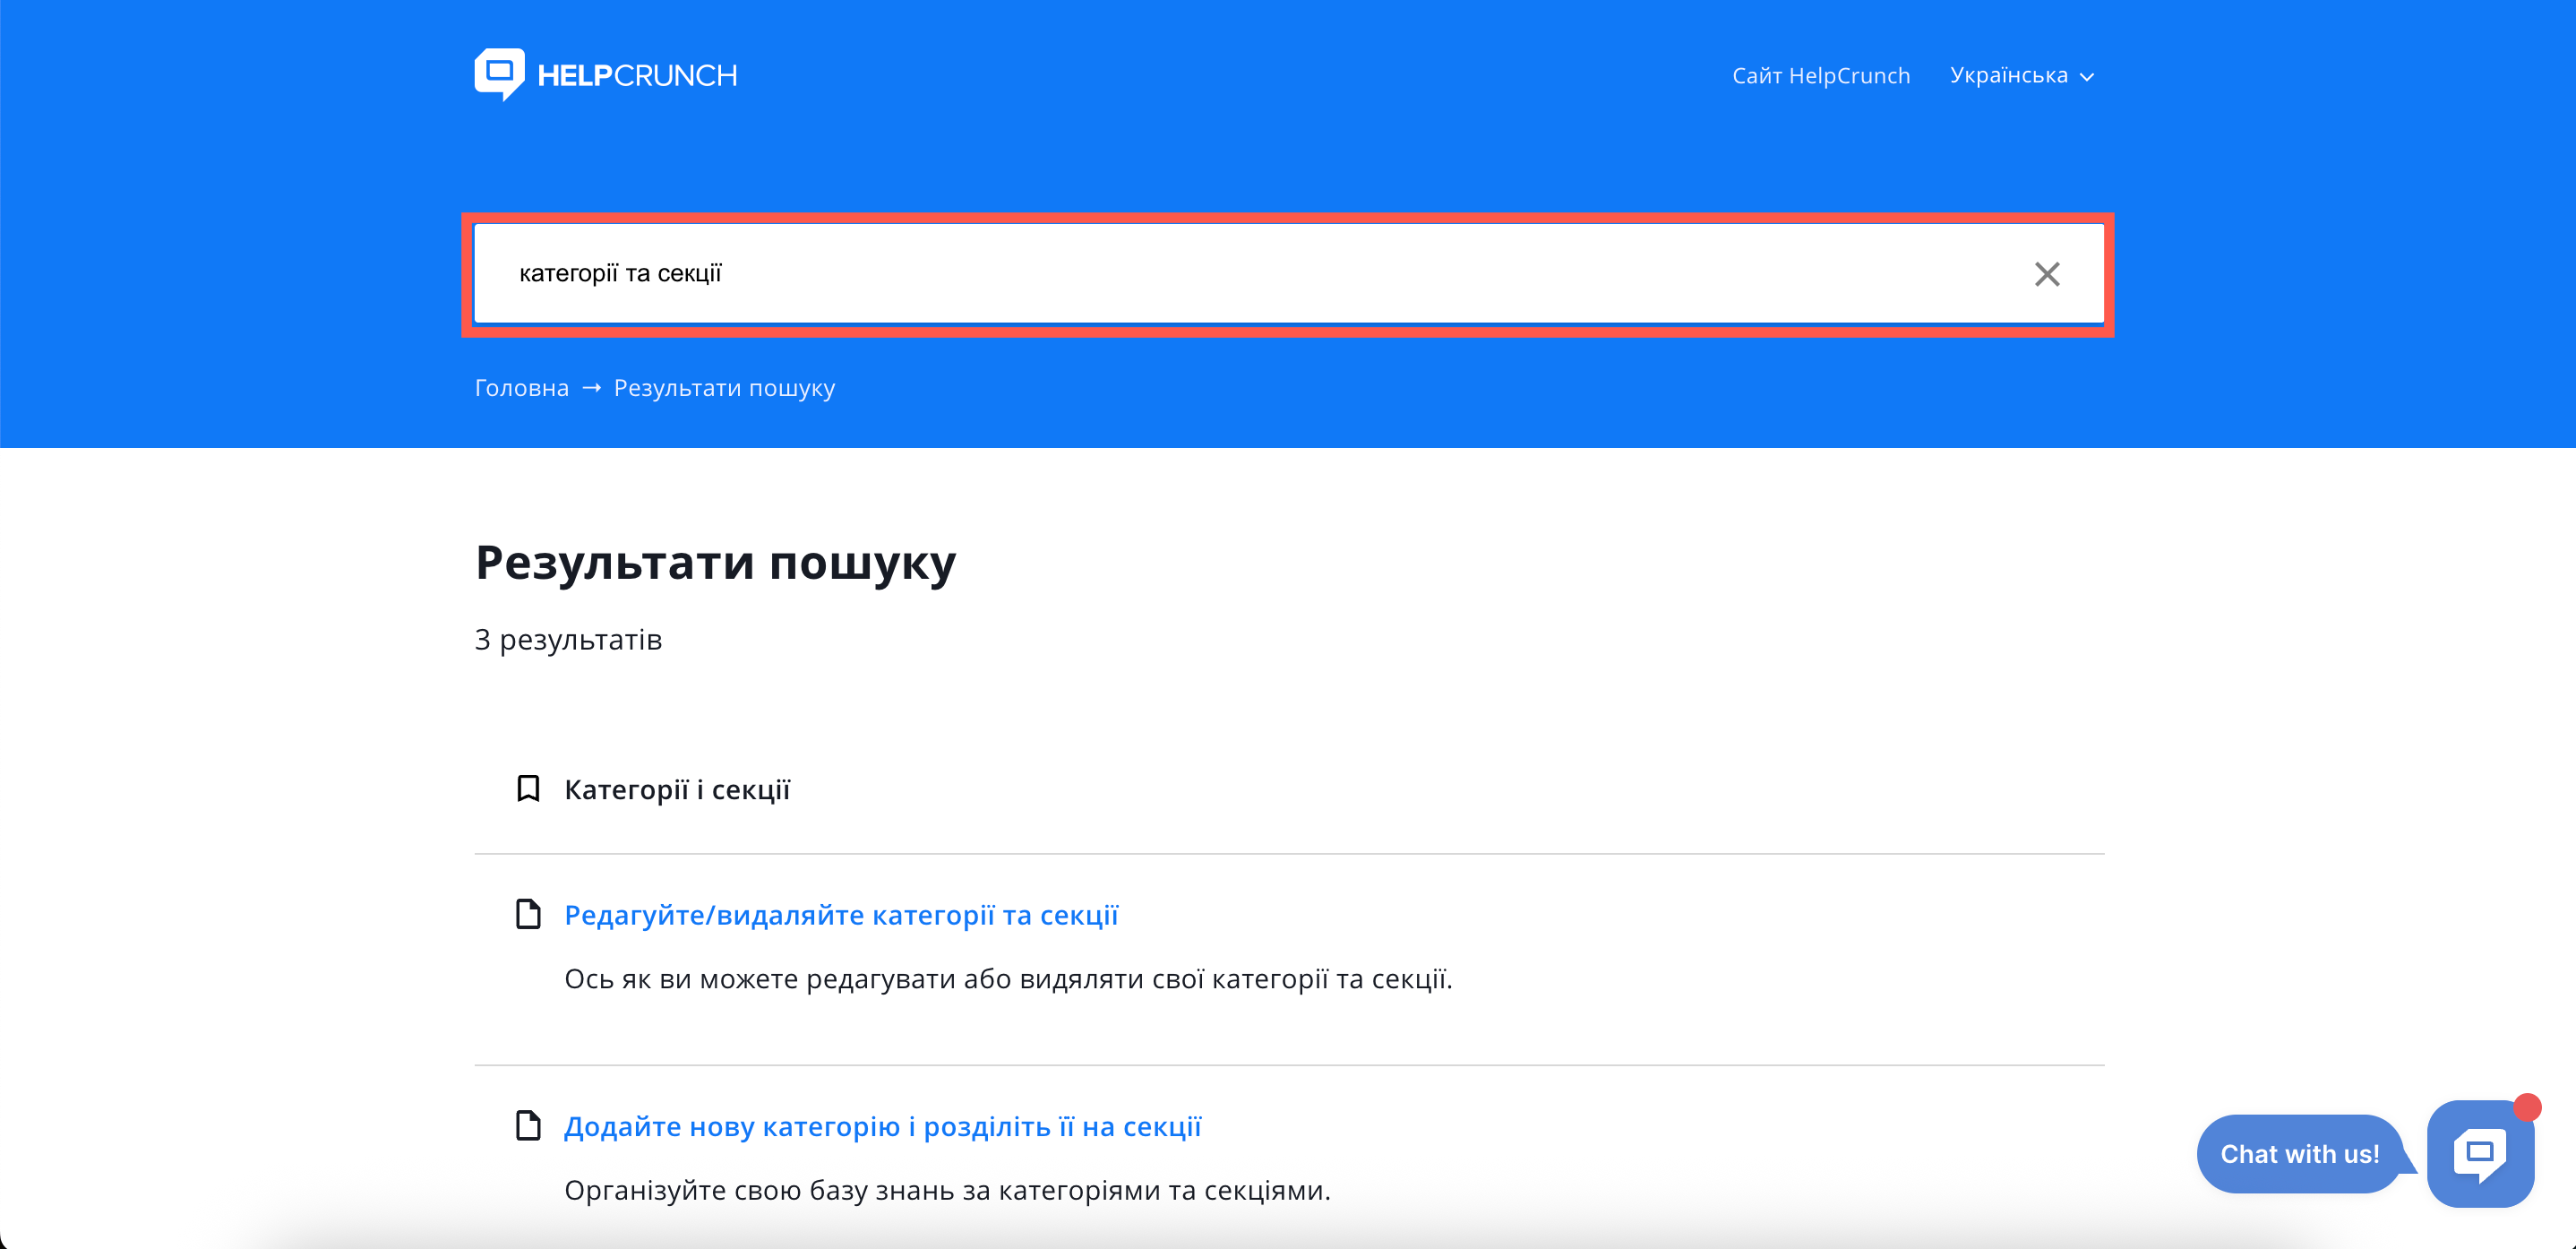Click the document icon beside Додайте нову категорію
The width and height of the screenshot is (2576, 1249).
point(528,1126)
